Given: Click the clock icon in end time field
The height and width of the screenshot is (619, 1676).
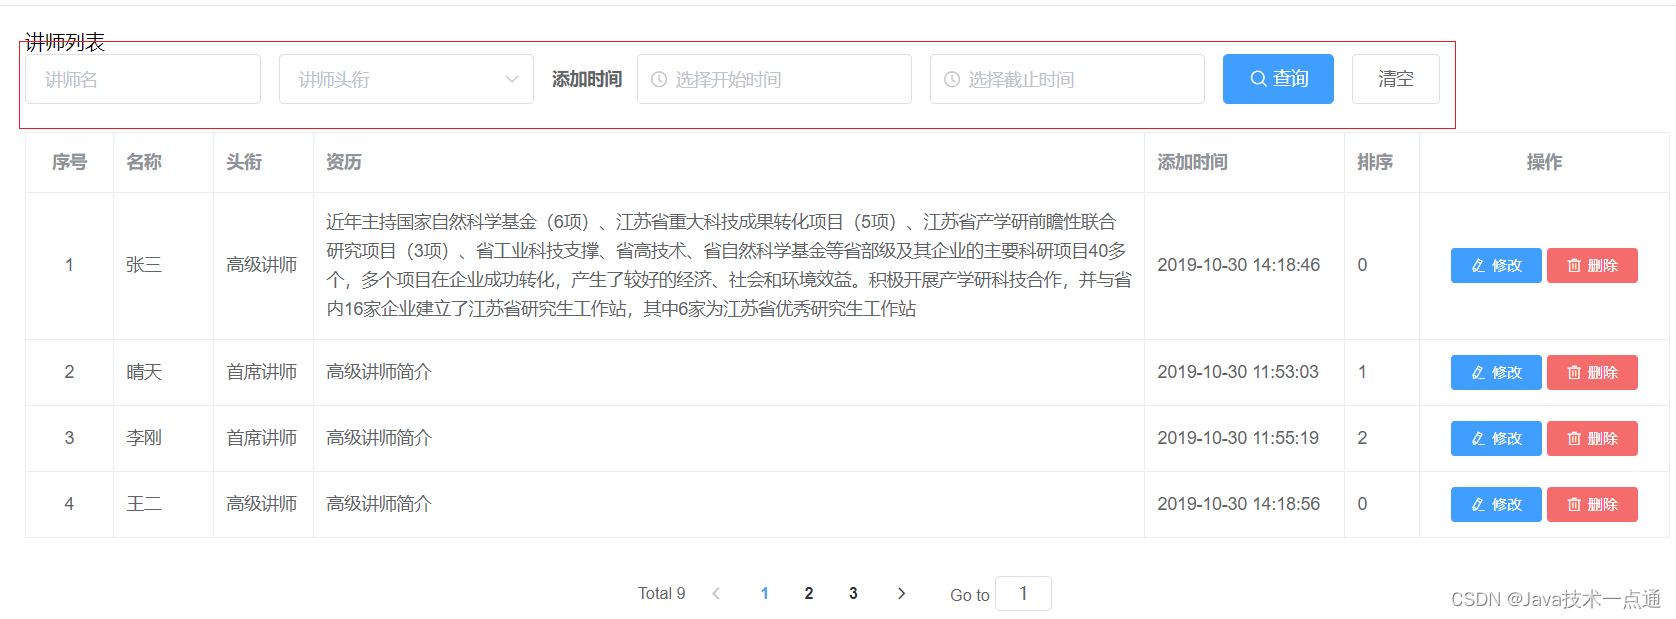Looking at the screenshot, I should pyautogui.click(x=952, y=79).
